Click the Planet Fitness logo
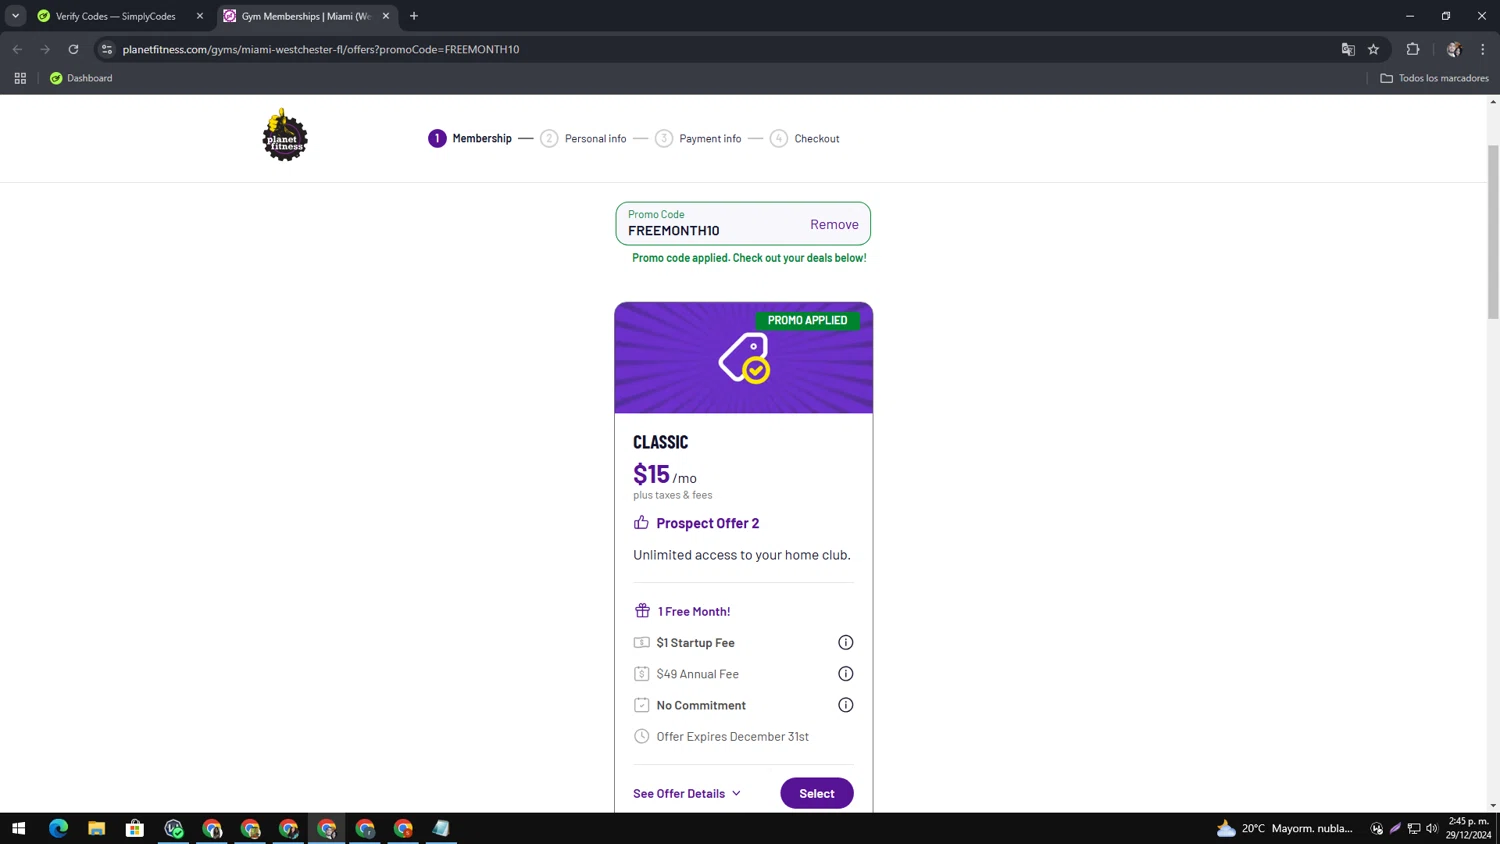Screen dimensions: 1500x844 tap(285, 135)
